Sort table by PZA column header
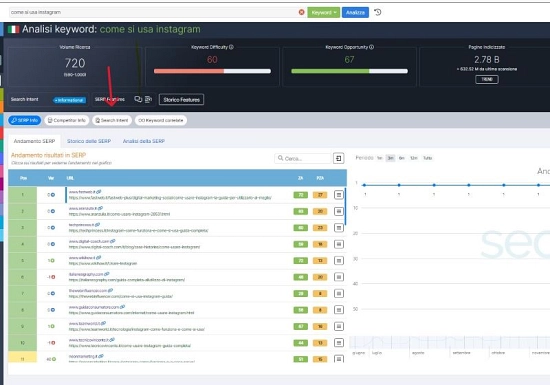Screen dimensions: 550x385 [320, 178]
